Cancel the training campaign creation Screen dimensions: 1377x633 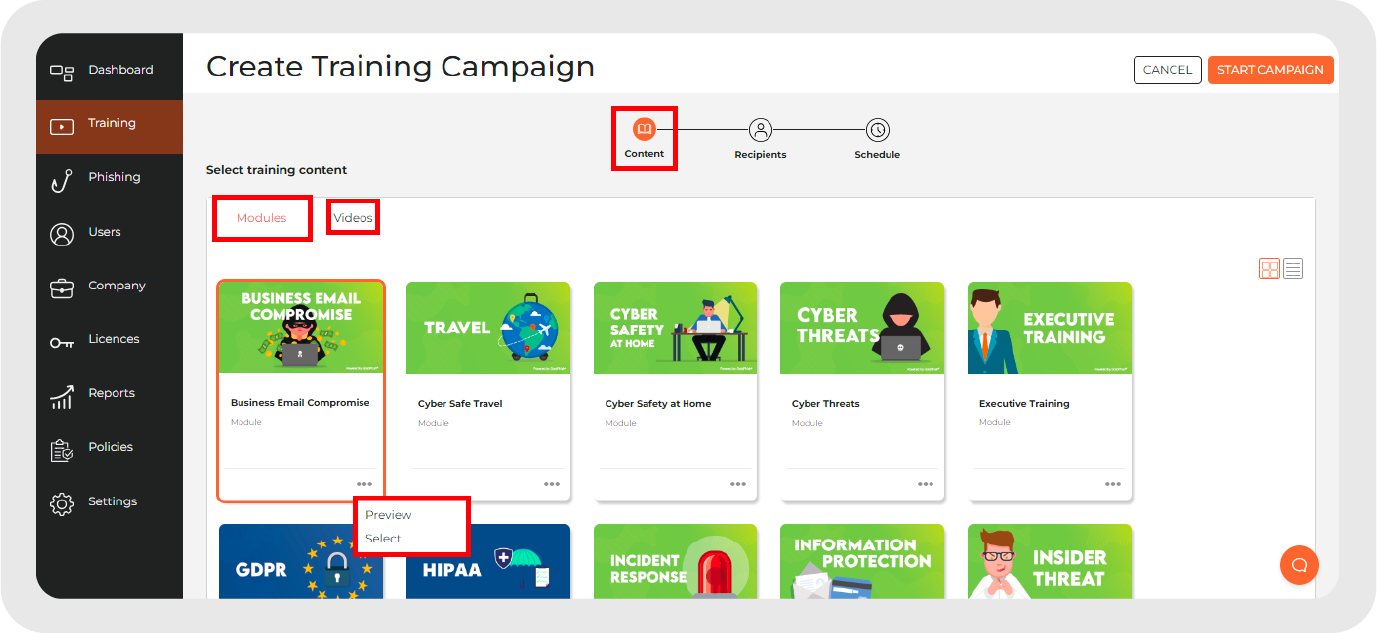(x=1167, y=70)
